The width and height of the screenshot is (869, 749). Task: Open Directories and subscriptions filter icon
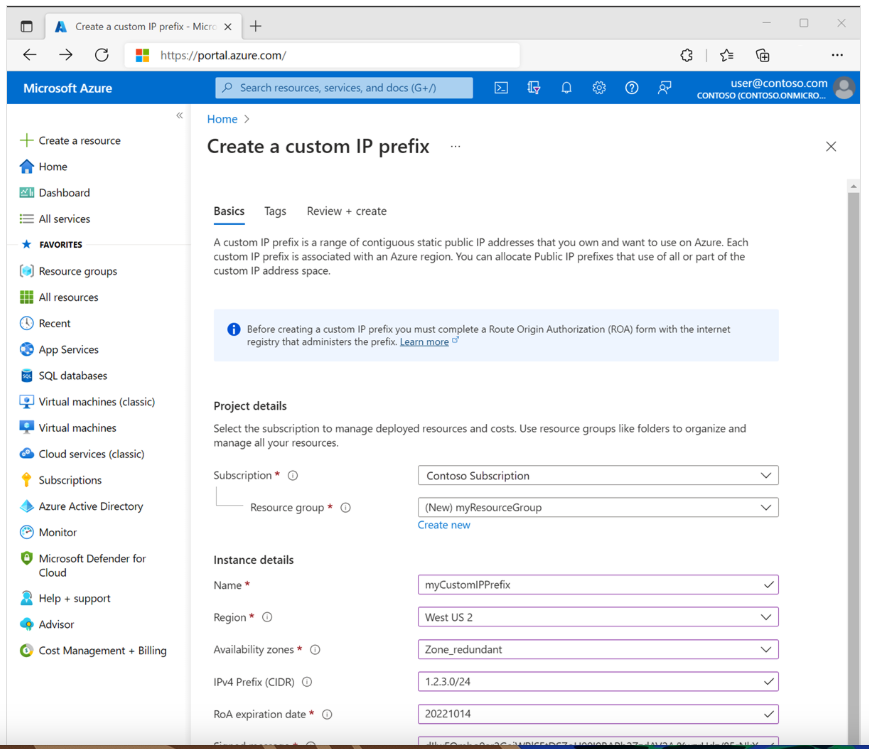pos(534,88)
